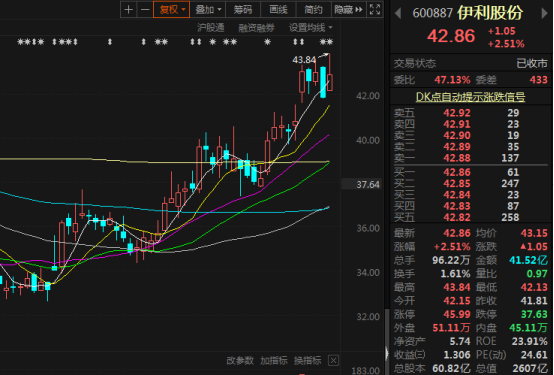Click 换指标 below the chart
Screen dimensions: 554x375
tap(308, 361)
